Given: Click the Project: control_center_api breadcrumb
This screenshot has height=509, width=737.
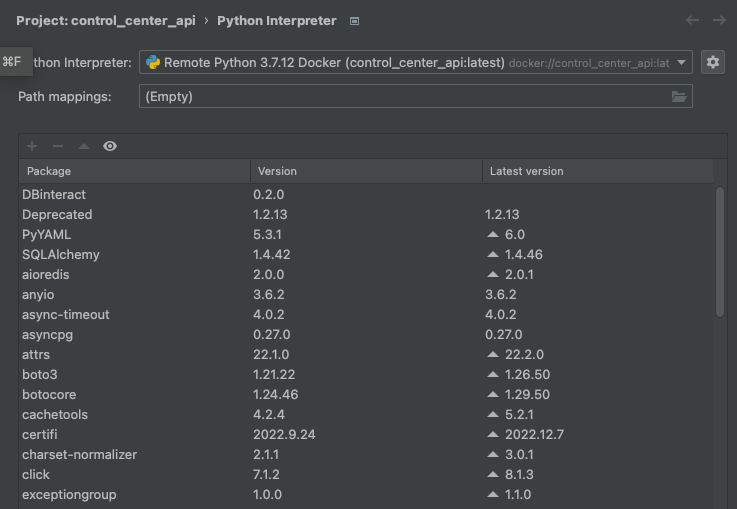Looking at the screenshot, I should click(x=106, y=21).
